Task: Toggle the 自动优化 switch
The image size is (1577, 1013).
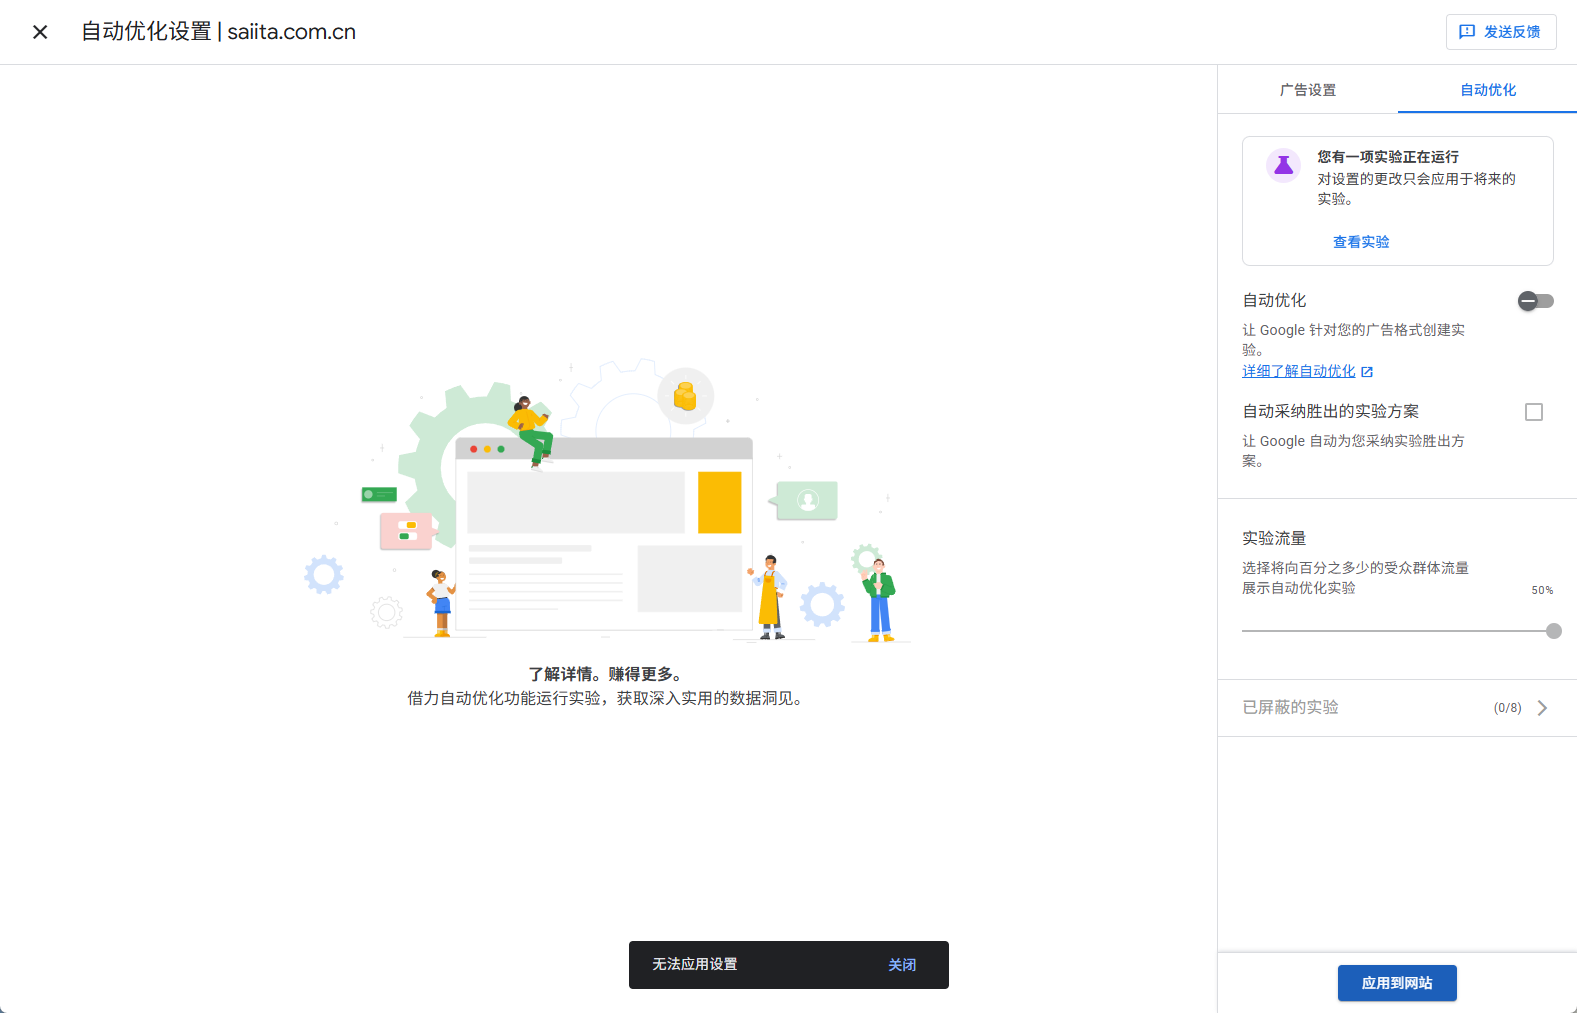Action: point(1535,301)
